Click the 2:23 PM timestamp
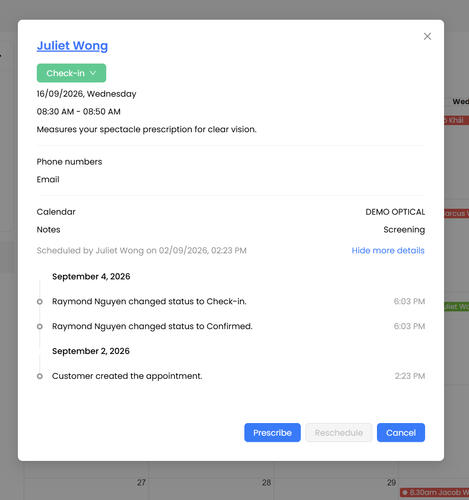 coord(410,376)
